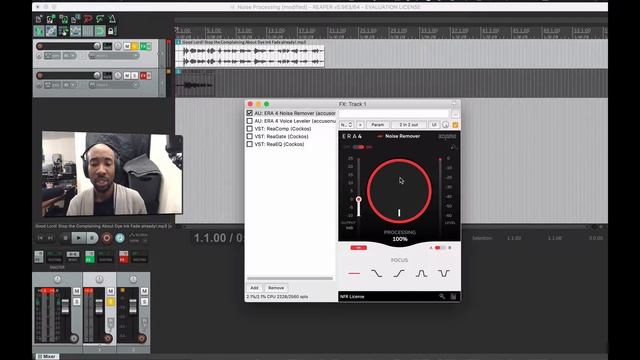The height and width of the screenshot is (360, 640).
Task: Arm track 2 record button
Action: point(40,76)
